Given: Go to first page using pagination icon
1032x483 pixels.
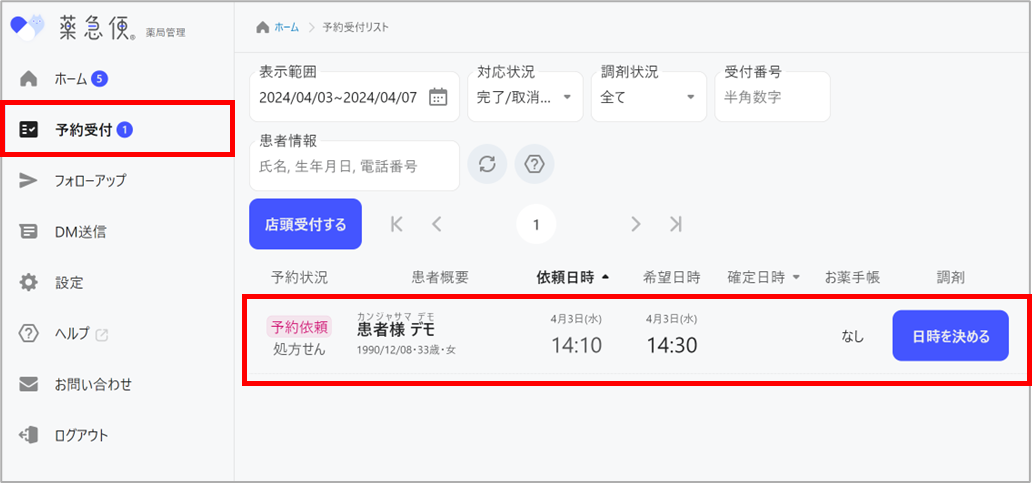Looking at the screenshot, I should coord(397,224).
